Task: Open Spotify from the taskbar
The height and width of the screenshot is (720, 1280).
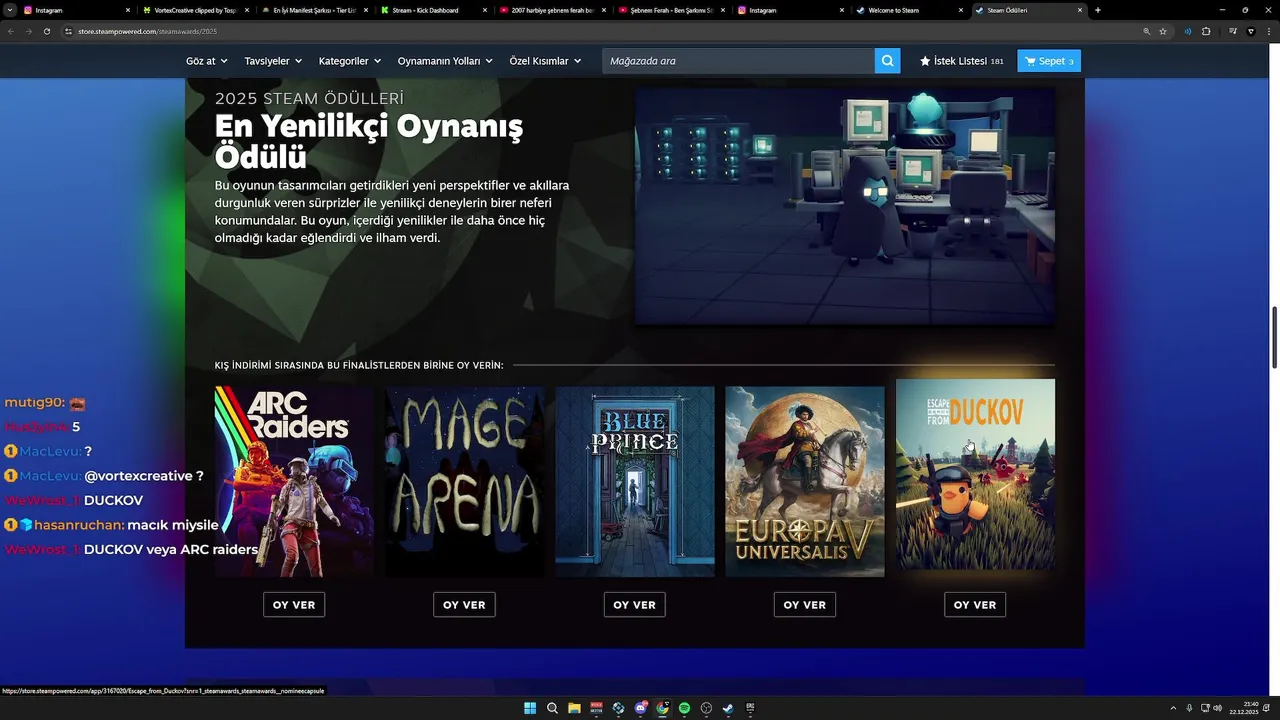Action: point(684,708)
